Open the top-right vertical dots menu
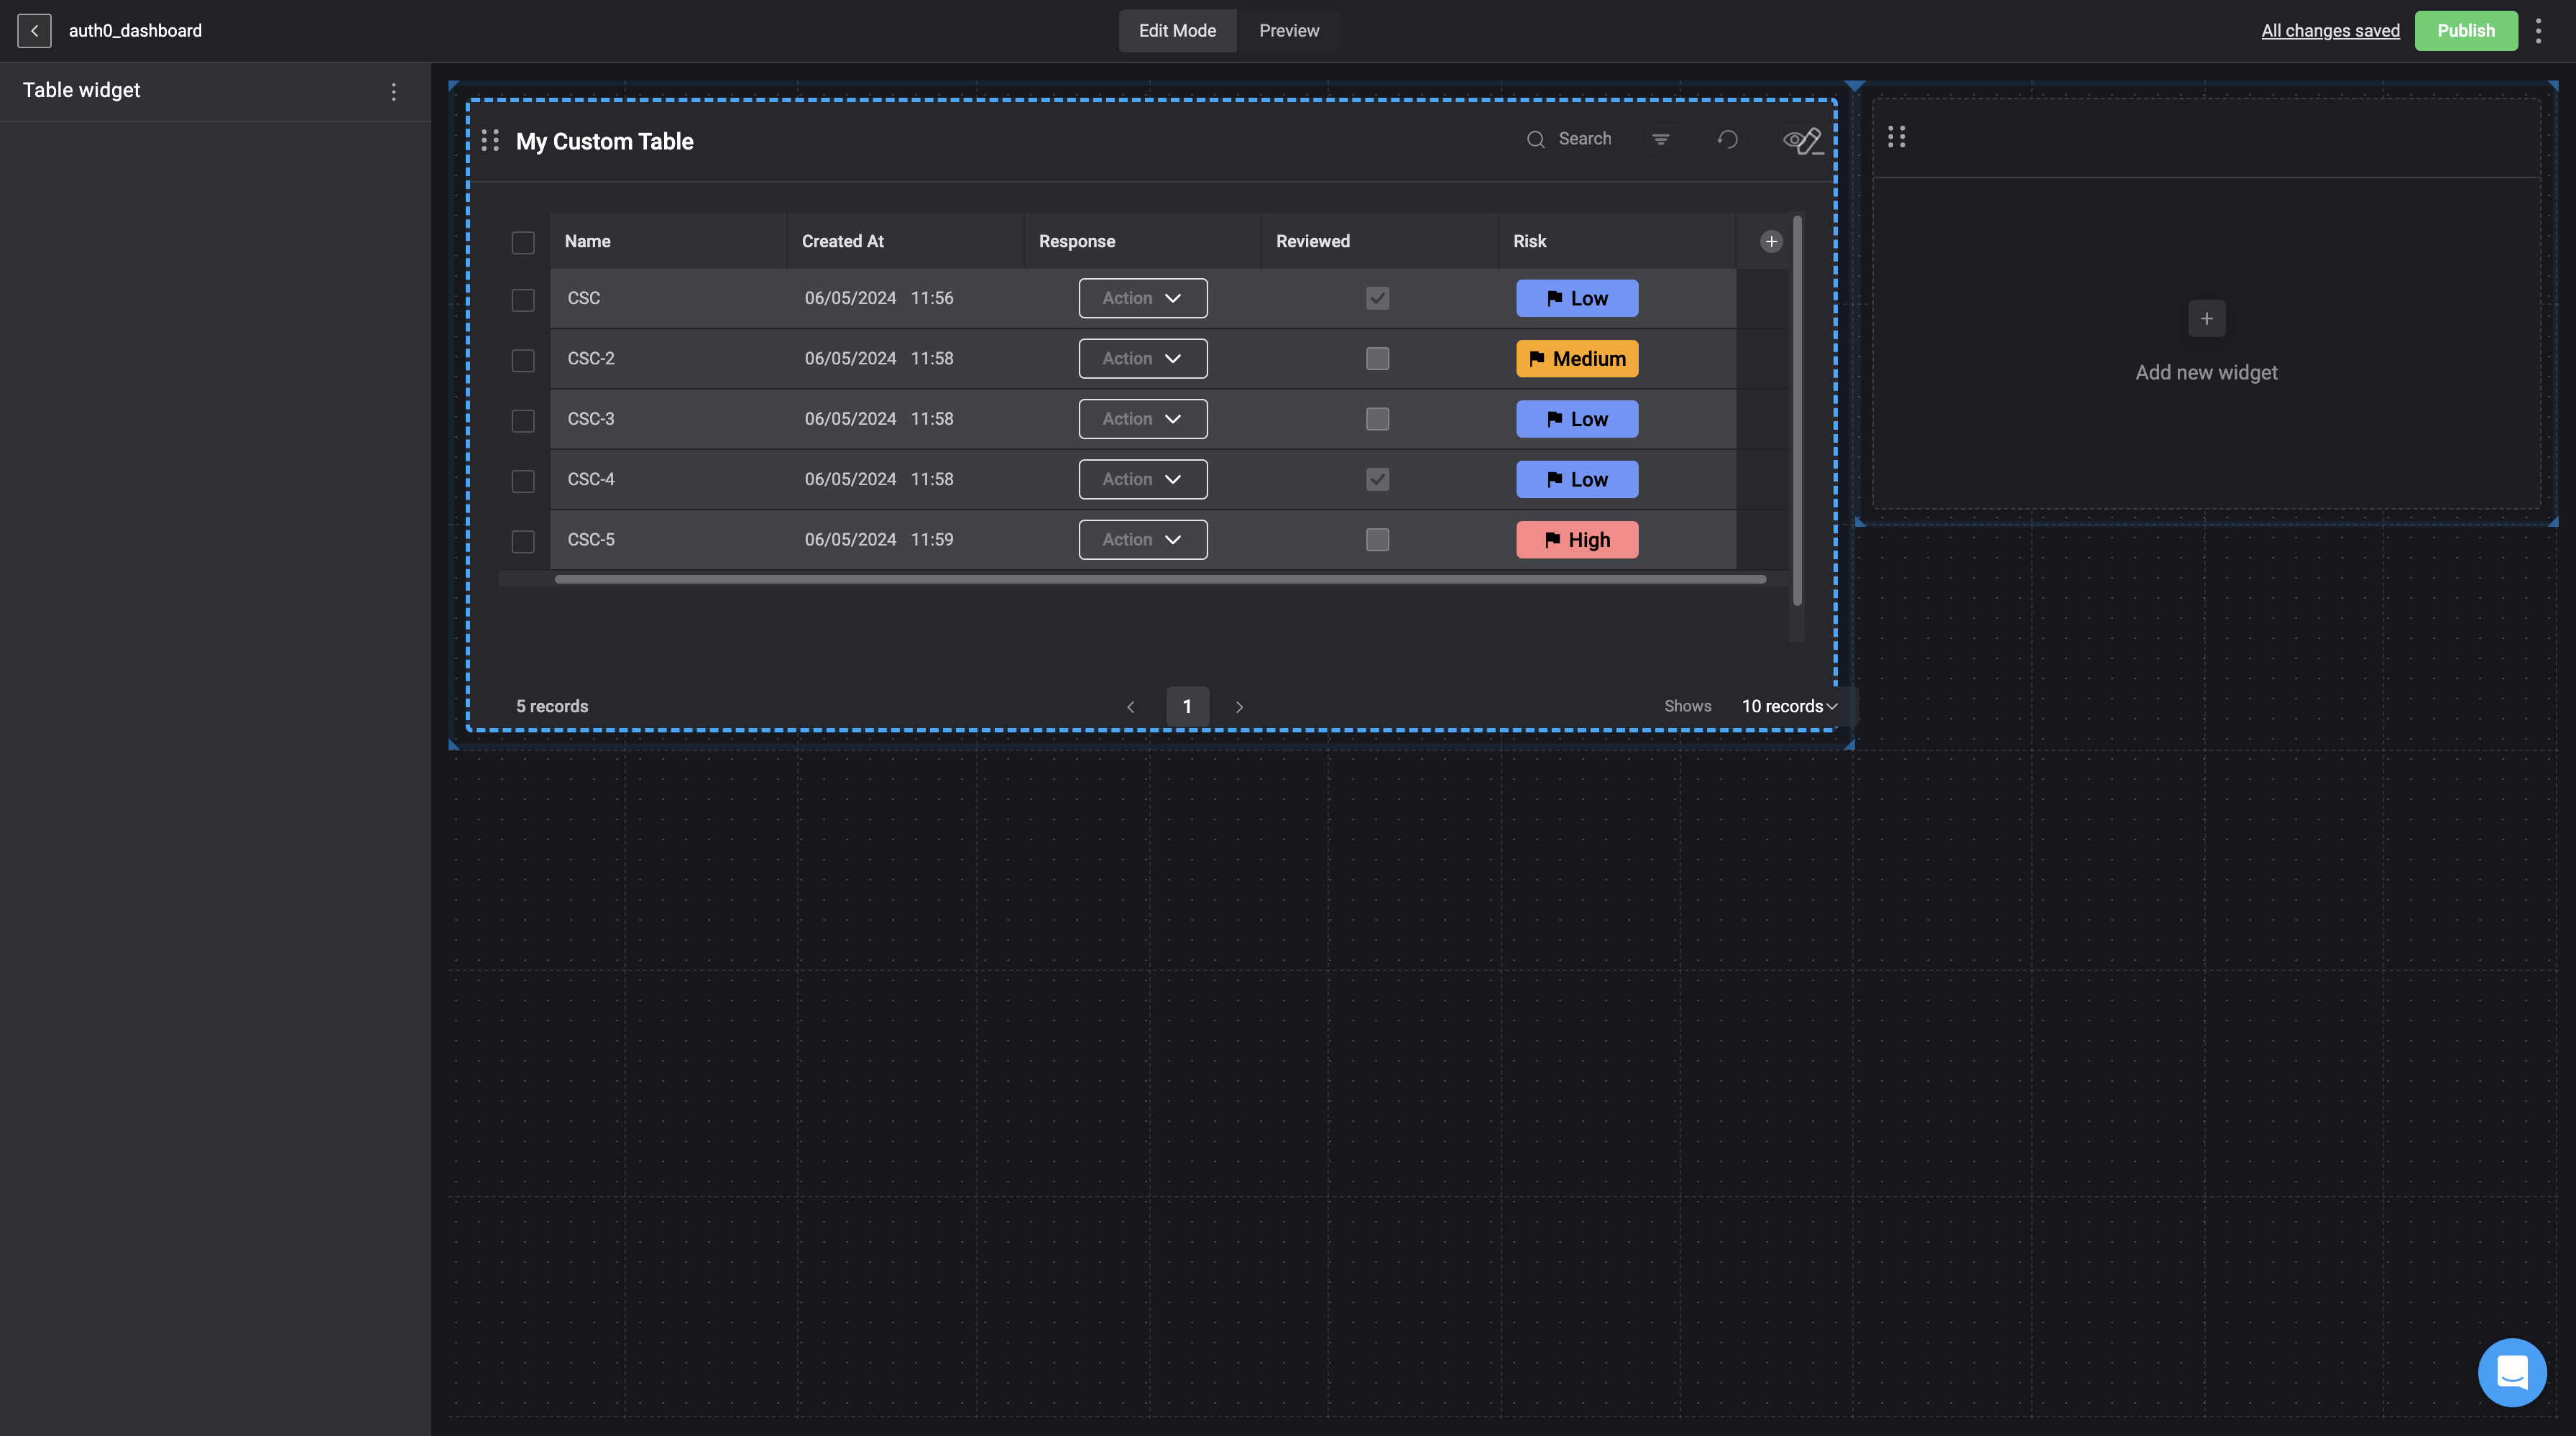 pos(2538,31)
